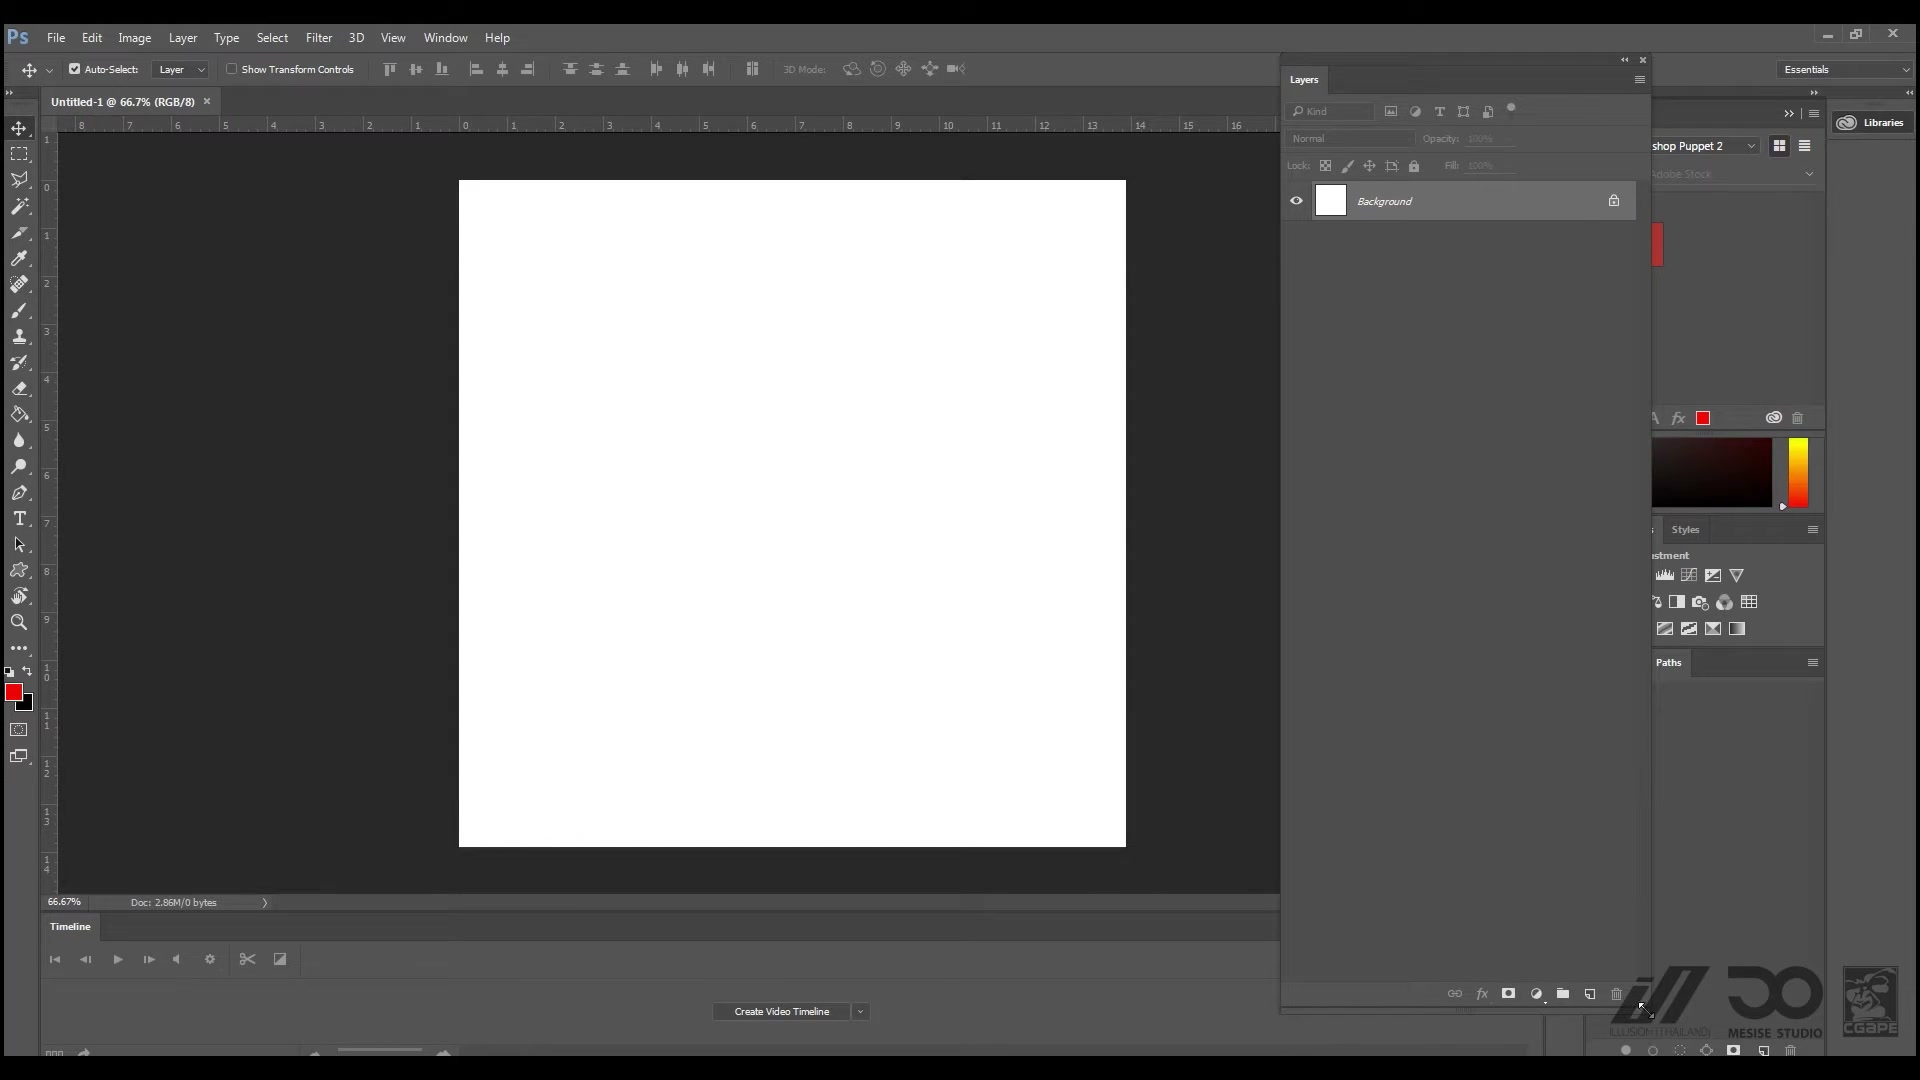Open the Essentials workspace dropdown
Image resolution: width=1920 pixels, height=1080 pixels.
pyautogui.click(x=1845, y=69)
